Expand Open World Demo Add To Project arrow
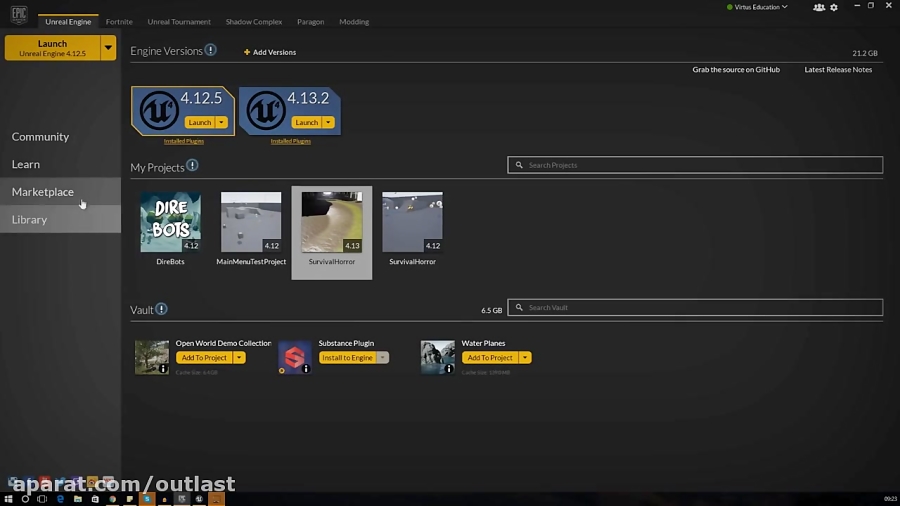The image size is (900, 506). tap(239, 358)
